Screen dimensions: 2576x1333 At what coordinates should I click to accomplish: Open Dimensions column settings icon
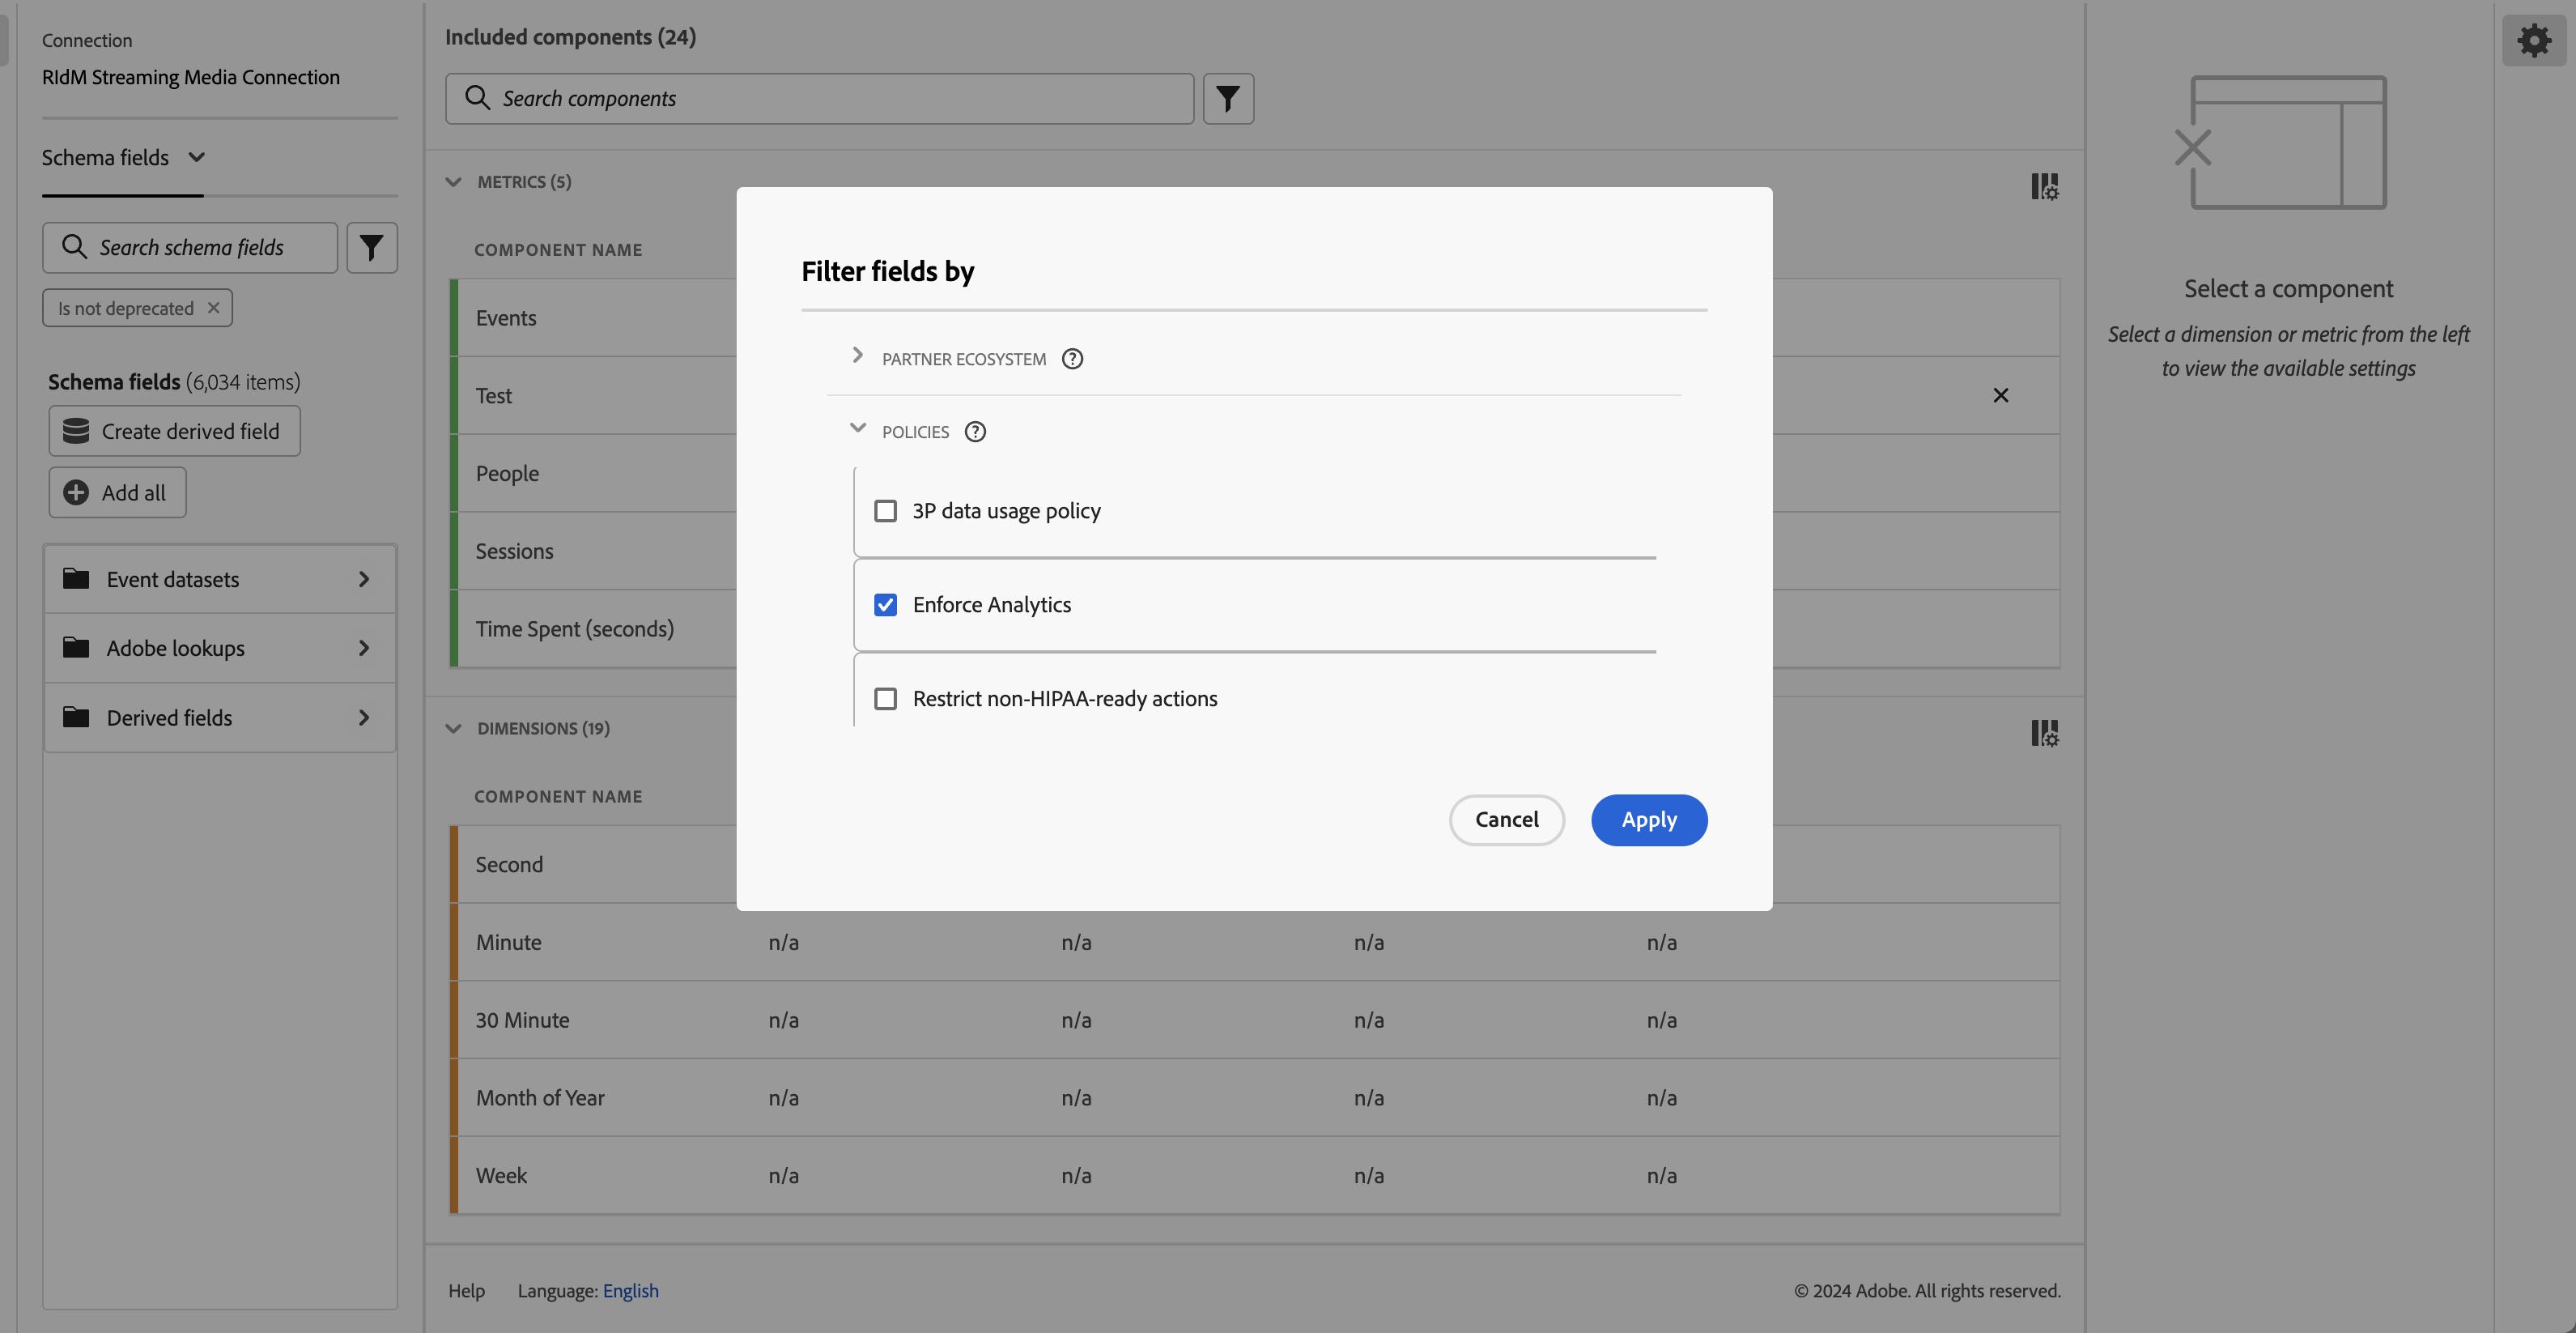[2044, 734]
